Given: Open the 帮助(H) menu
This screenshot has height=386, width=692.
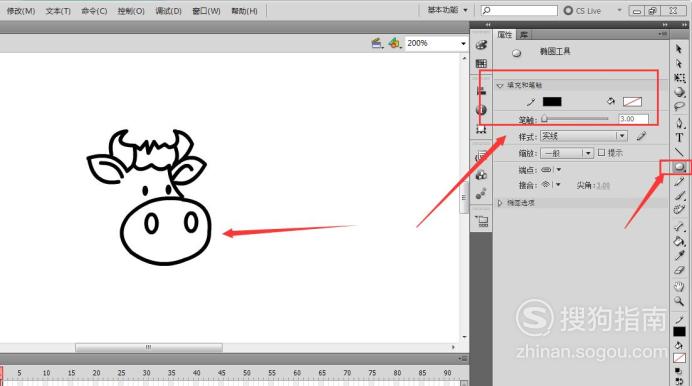Looking at the screenshot, I should (x=244, y=11).
